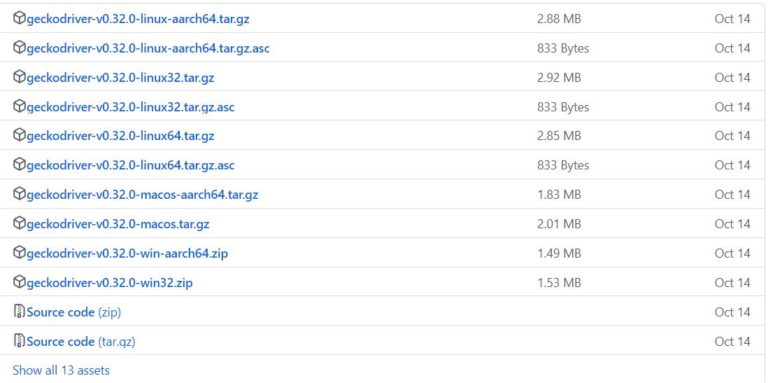Click package icon beside win32.zip asset
Screen dimensions: 768x383
click(19, 282)
